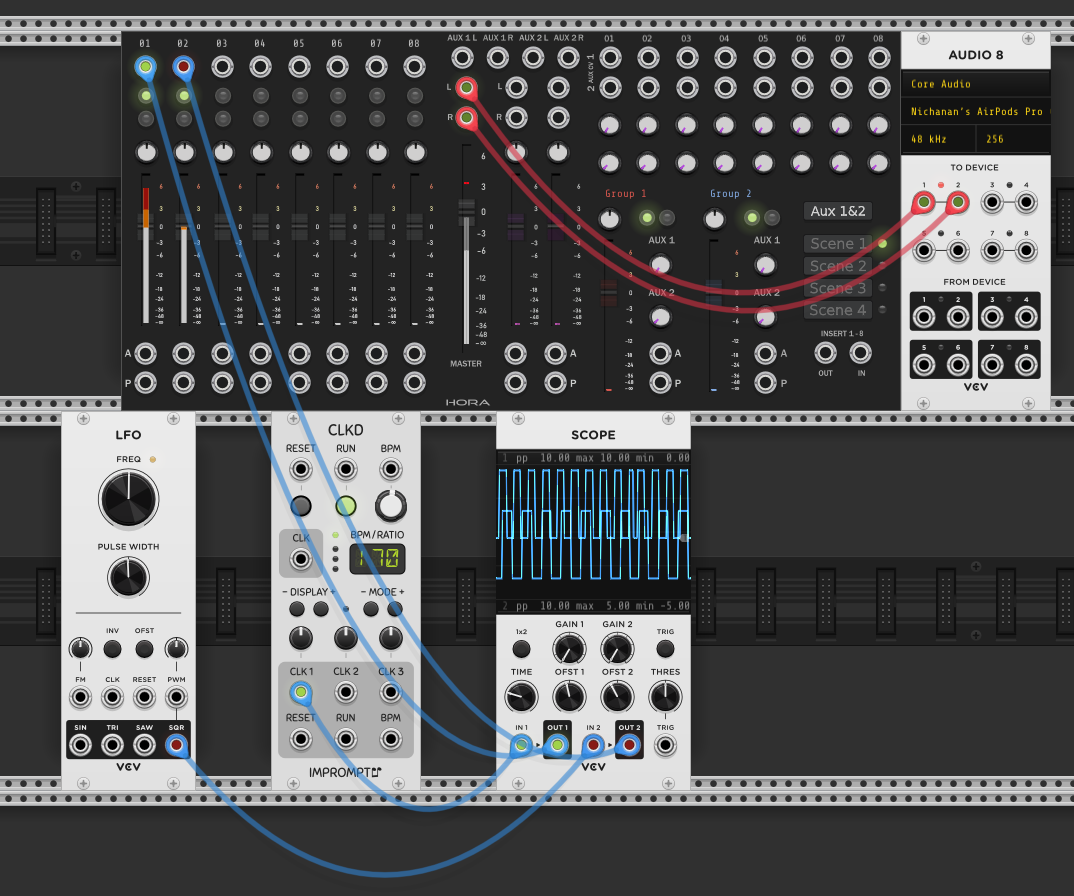Image resolution: width=1074 pixels, height=896 pixels.
Task: Click the LFO TRI output jack
Action: (112, 745)
